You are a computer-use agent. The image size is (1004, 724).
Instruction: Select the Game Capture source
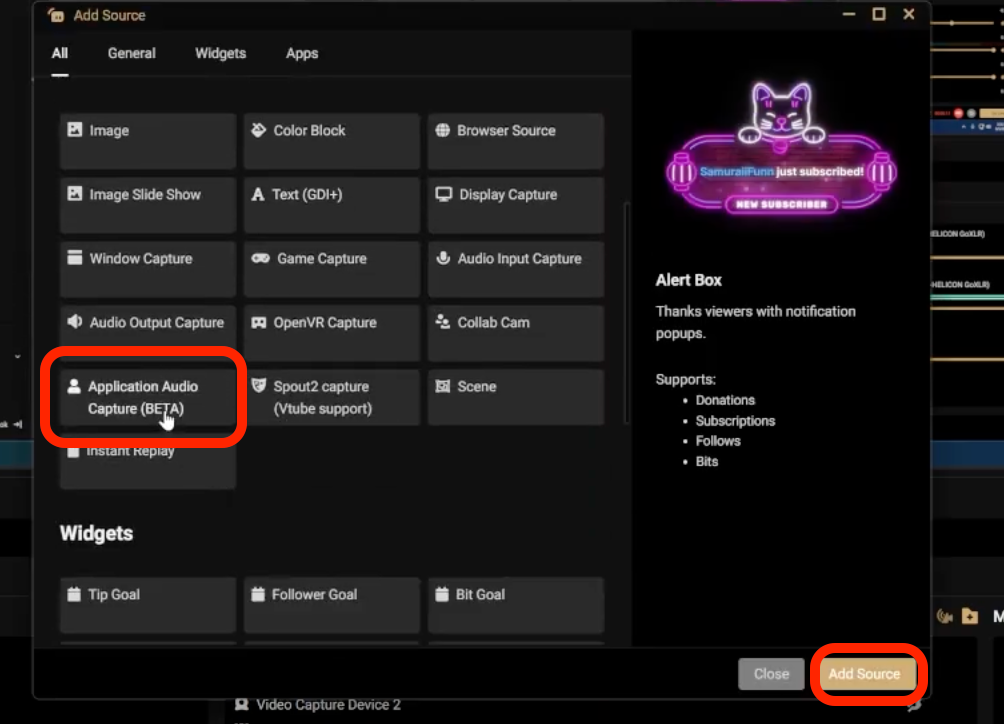point(331,259)
